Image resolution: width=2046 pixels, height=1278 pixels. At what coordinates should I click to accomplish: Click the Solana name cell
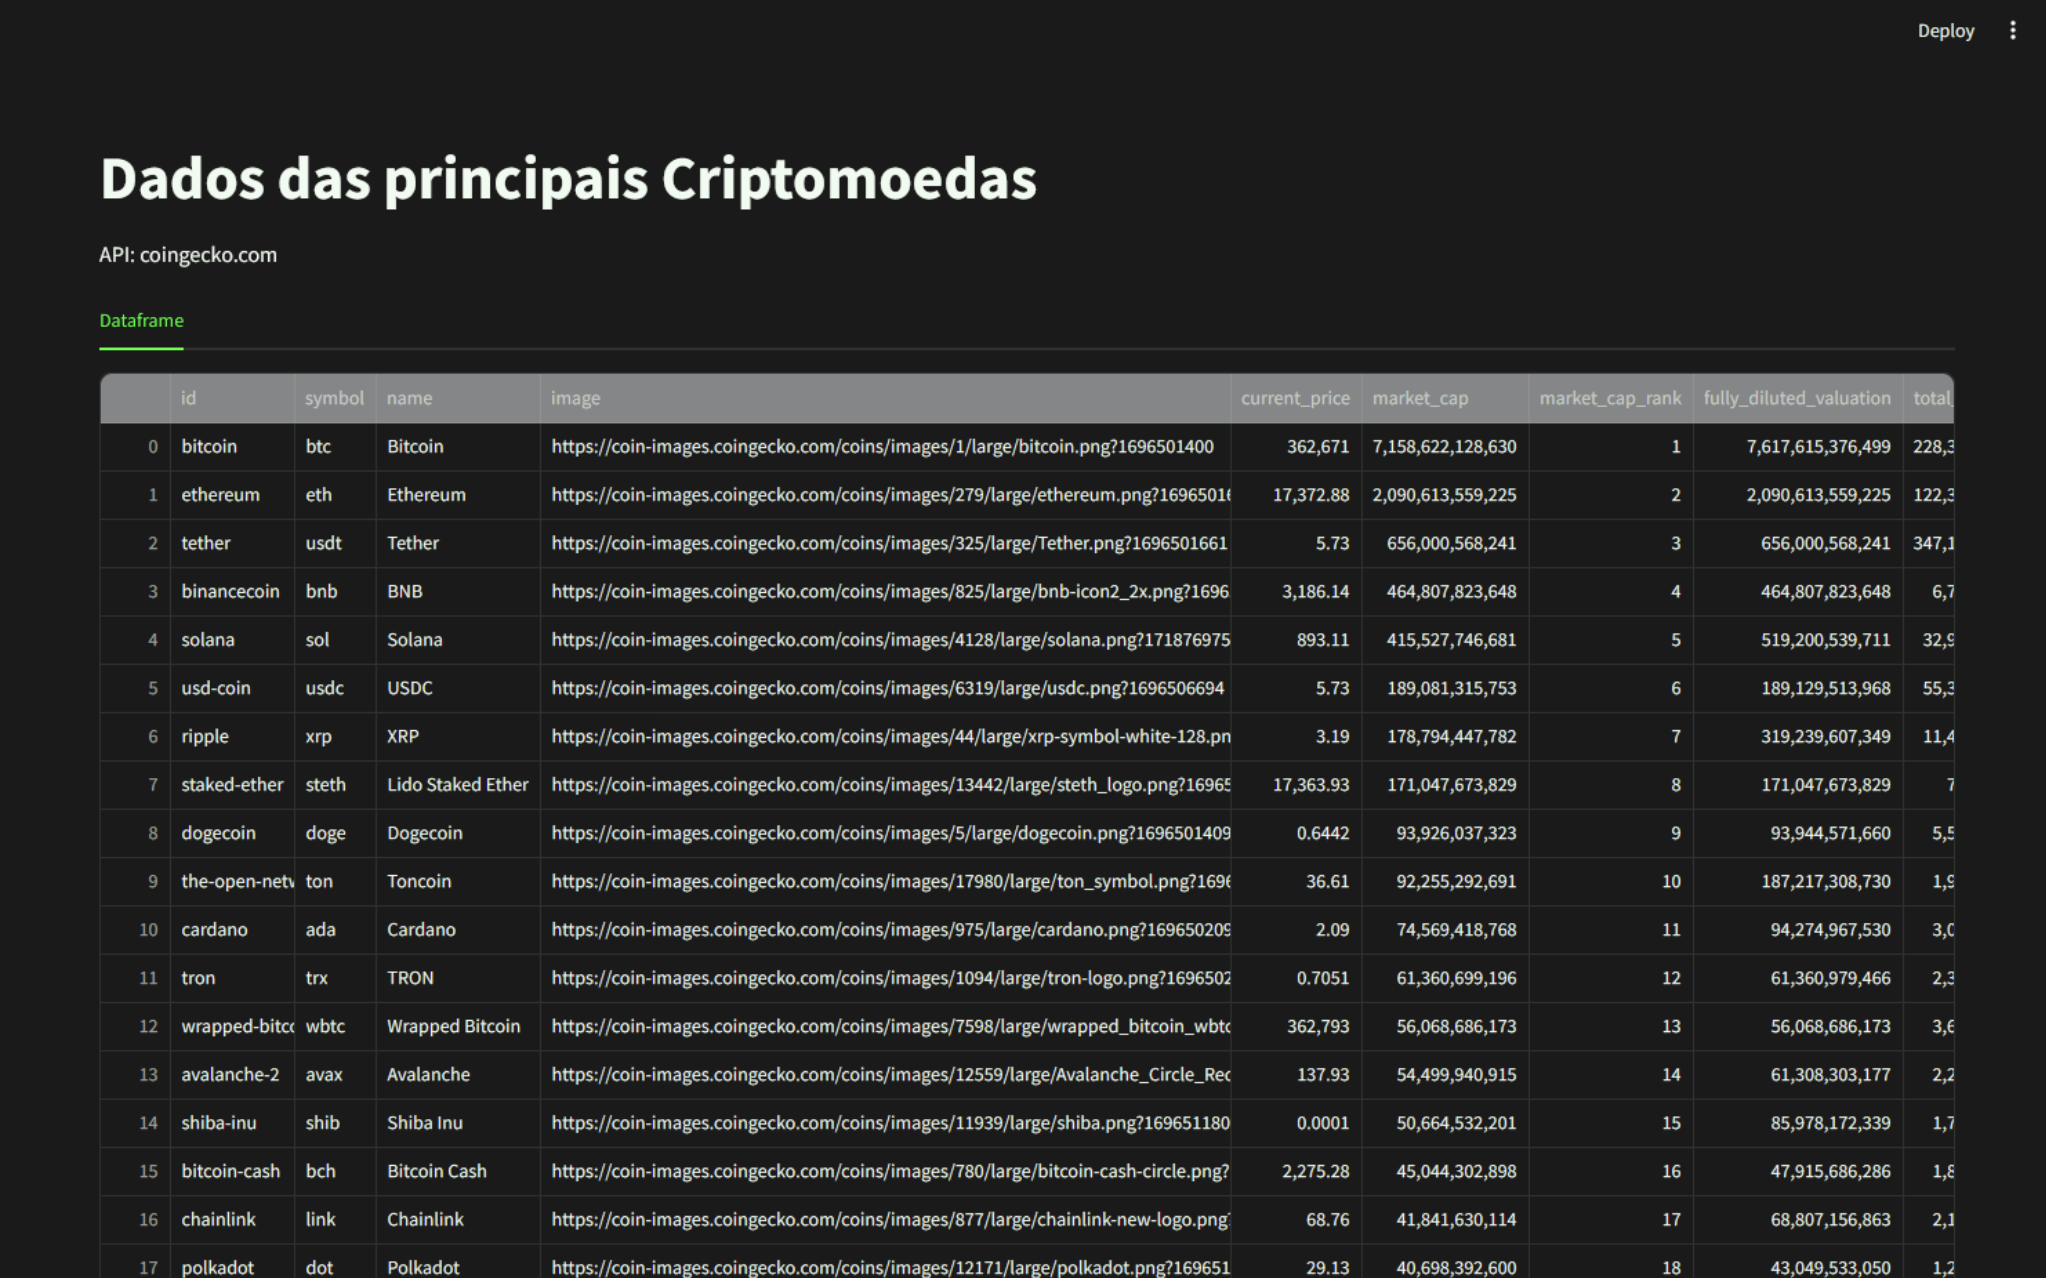[415, 640]
